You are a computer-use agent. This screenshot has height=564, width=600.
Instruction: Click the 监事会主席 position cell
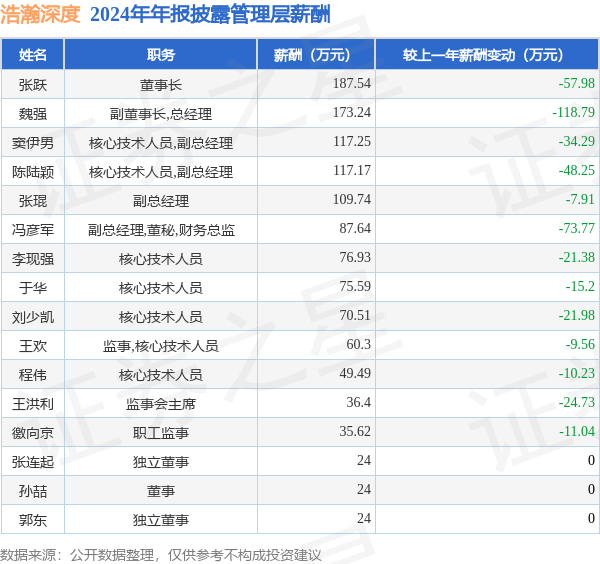click(x=161, y=404)
